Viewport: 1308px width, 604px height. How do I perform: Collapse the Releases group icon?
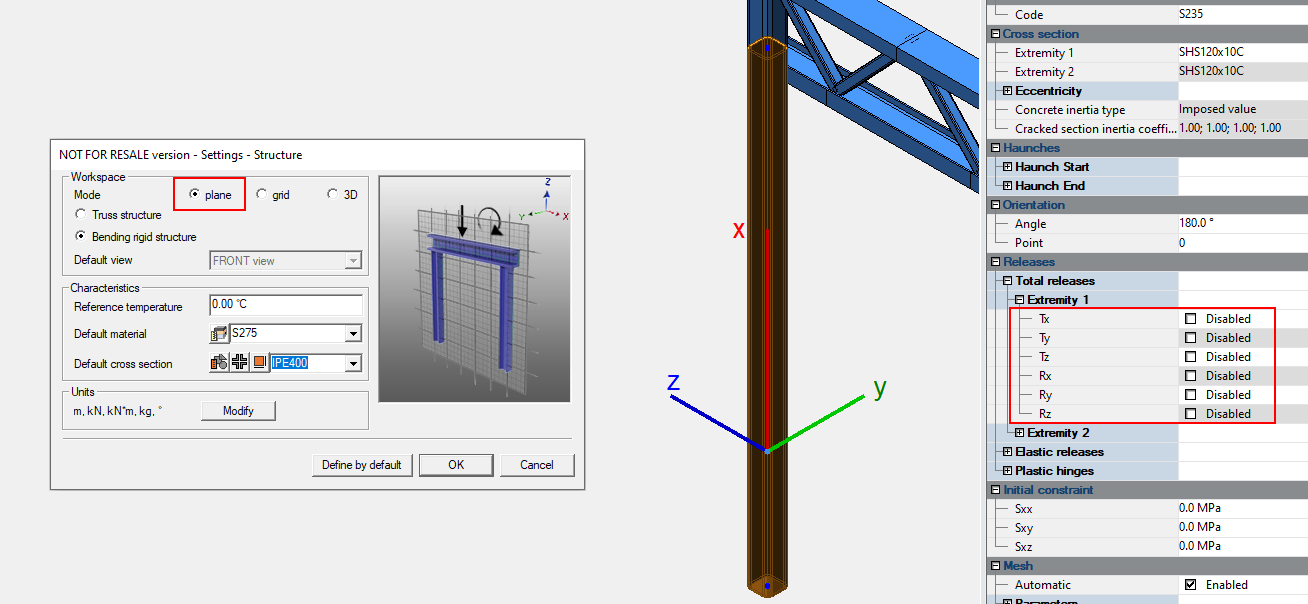click(996, 262)
